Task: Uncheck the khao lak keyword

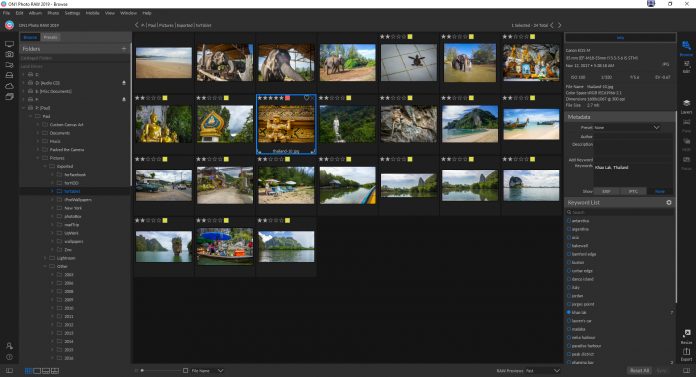Action: [x=569, y=313]
